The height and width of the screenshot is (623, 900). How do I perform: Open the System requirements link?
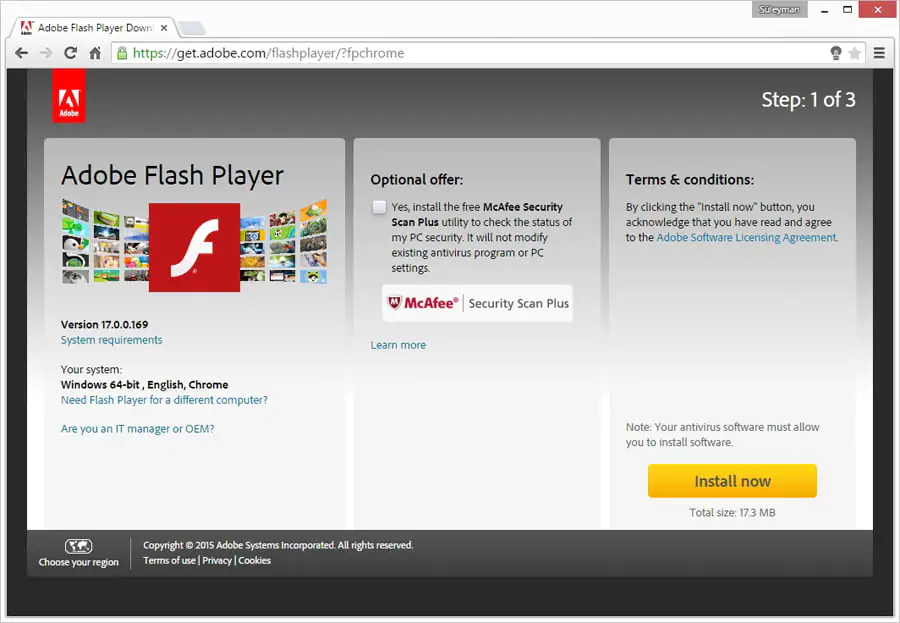tap(111, 340)
